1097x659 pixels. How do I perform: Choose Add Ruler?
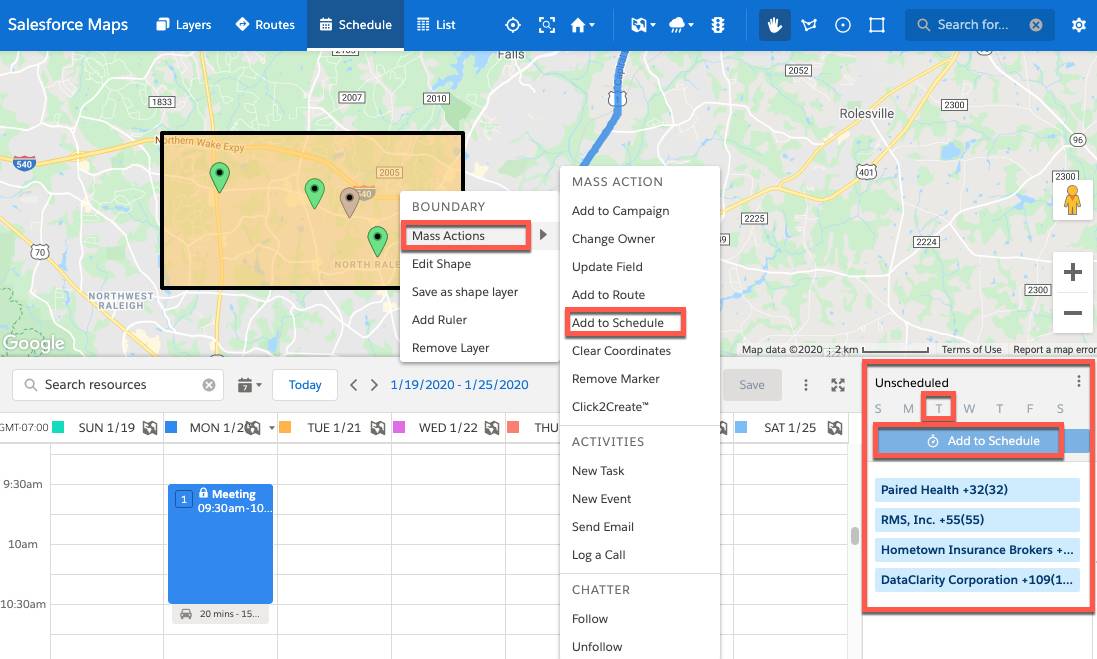click(439, 320)
